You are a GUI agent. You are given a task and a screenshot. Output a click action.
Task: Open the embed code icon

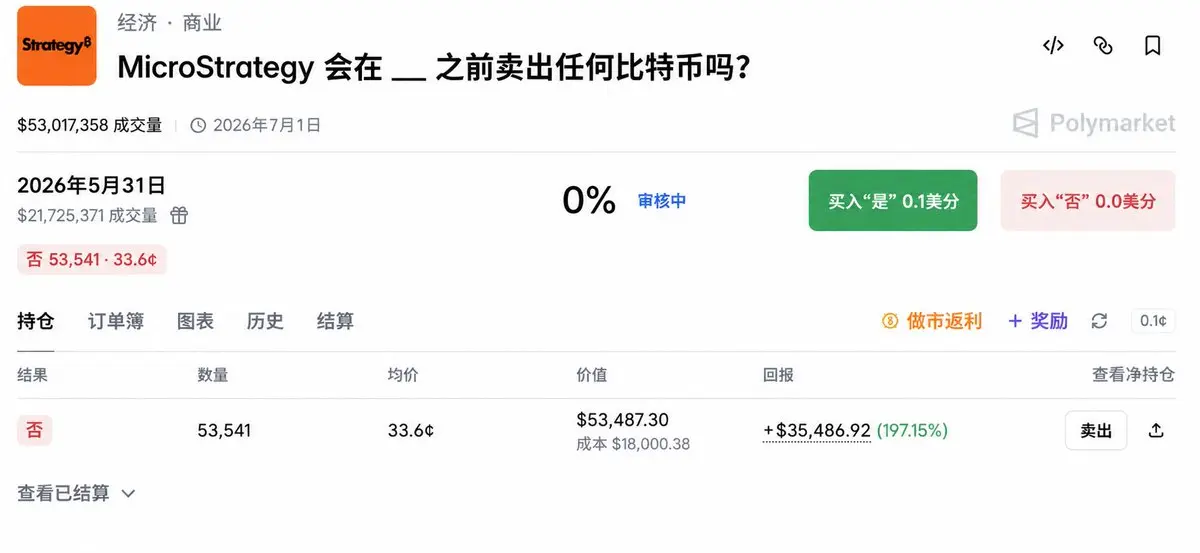pyautogui.click(x=1053, y=45)
